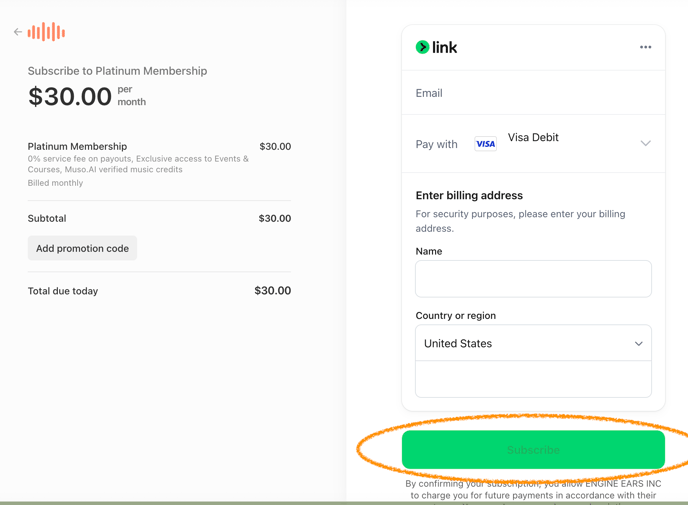Screen dimensions: 688x505
Task: Click the Visa card icon
Action: [x=485, y=144]
